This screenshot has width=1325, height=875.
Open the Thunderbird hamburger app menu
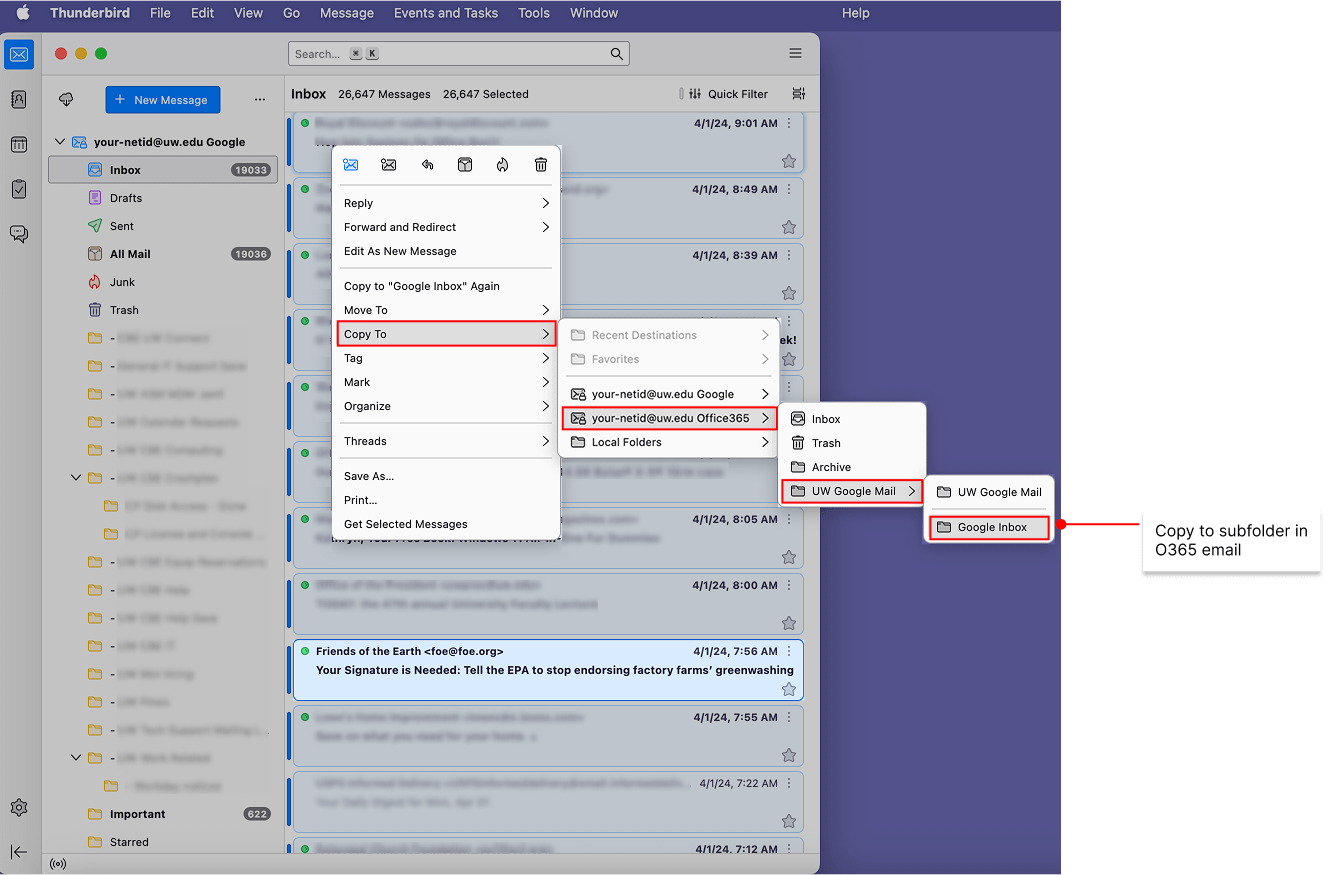click(x=795, y=53)
